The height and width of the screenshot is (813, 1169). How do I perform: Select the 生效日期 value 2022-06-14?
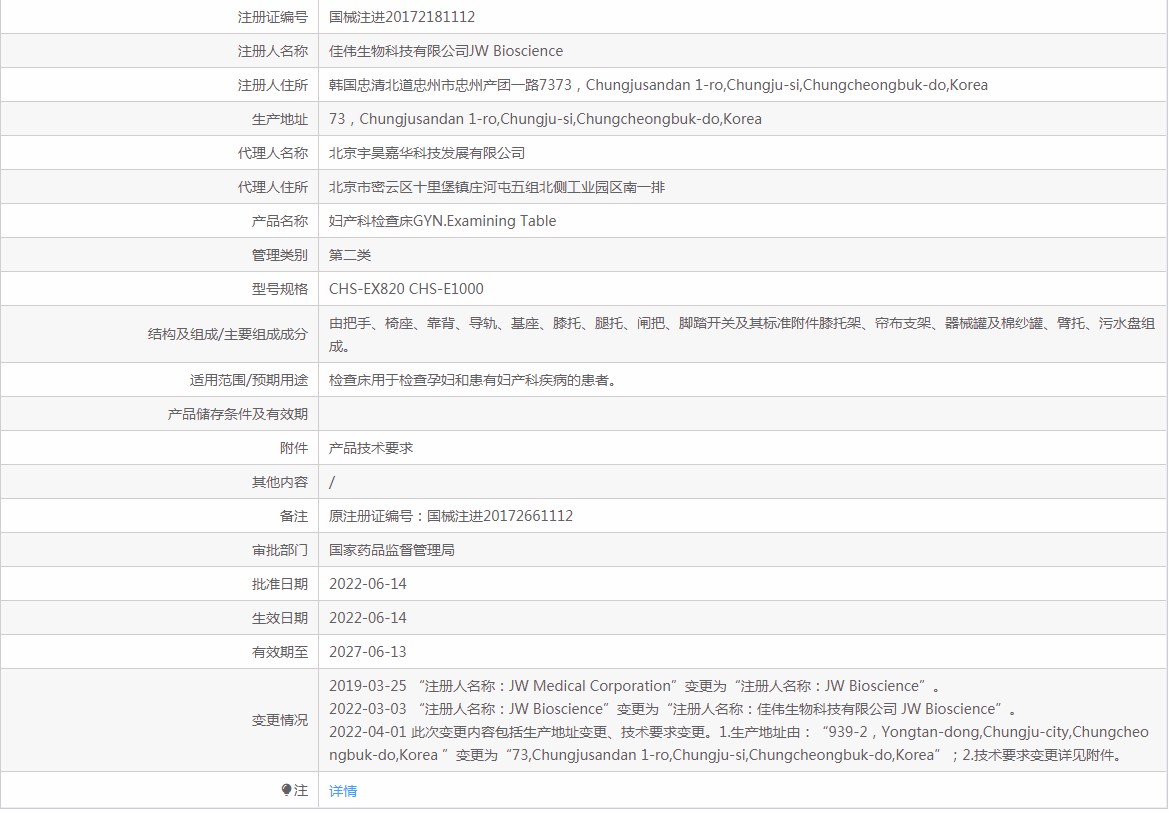pos(368,618)
